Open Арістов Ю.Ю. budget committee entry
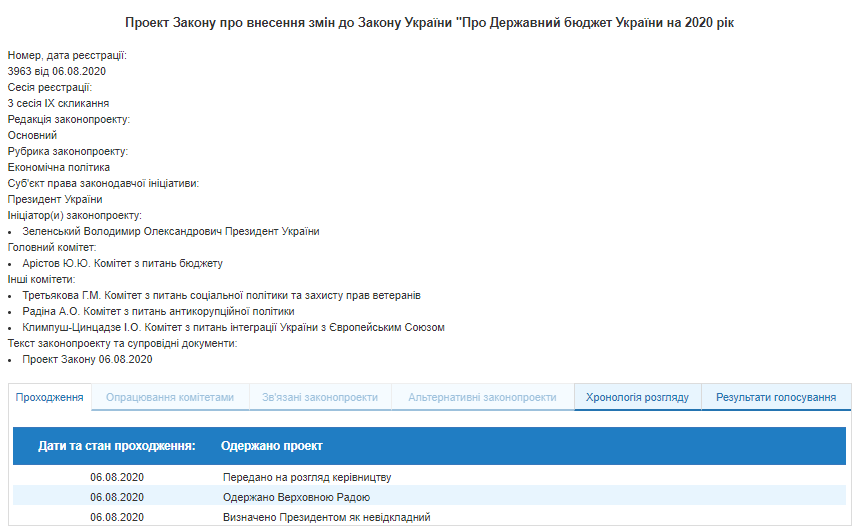The image size is (856, 532). click(x=122, y=263)
